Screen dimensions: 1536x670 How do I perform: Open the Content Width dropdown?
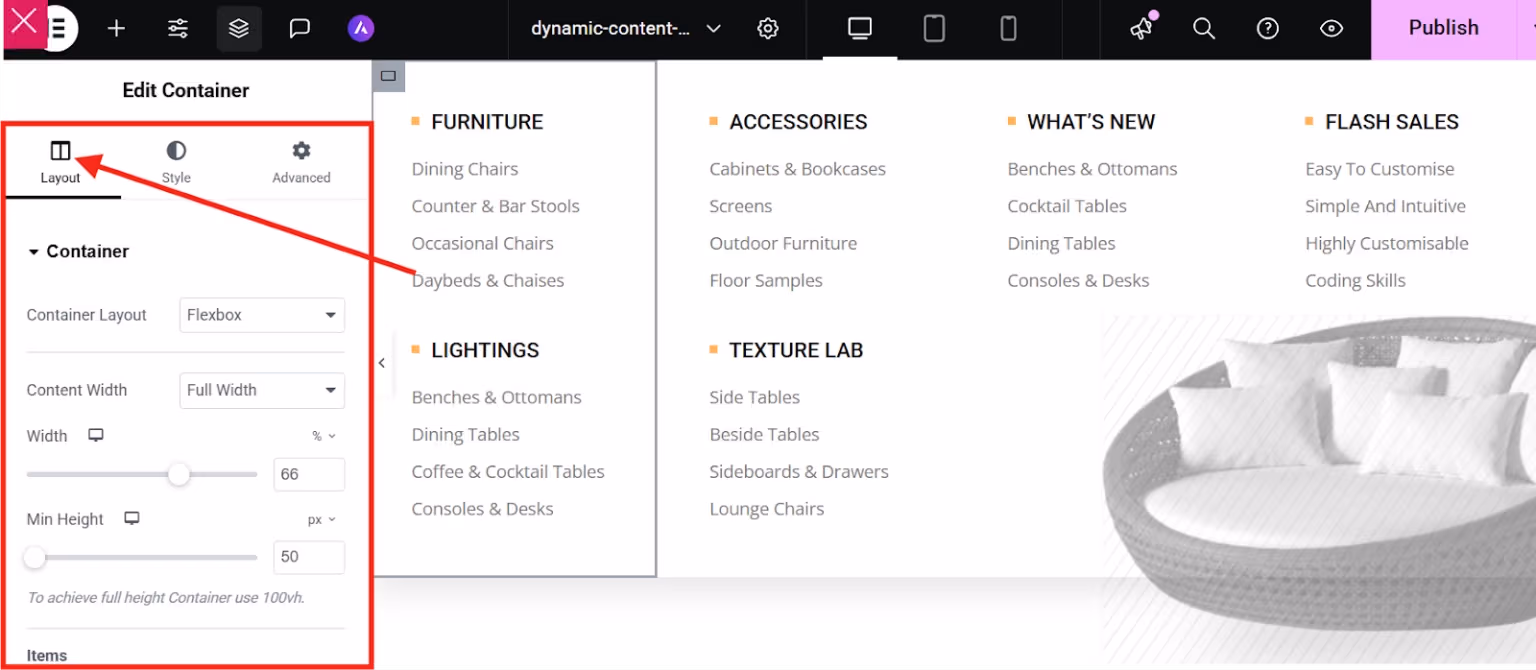(x=261, y=390)
